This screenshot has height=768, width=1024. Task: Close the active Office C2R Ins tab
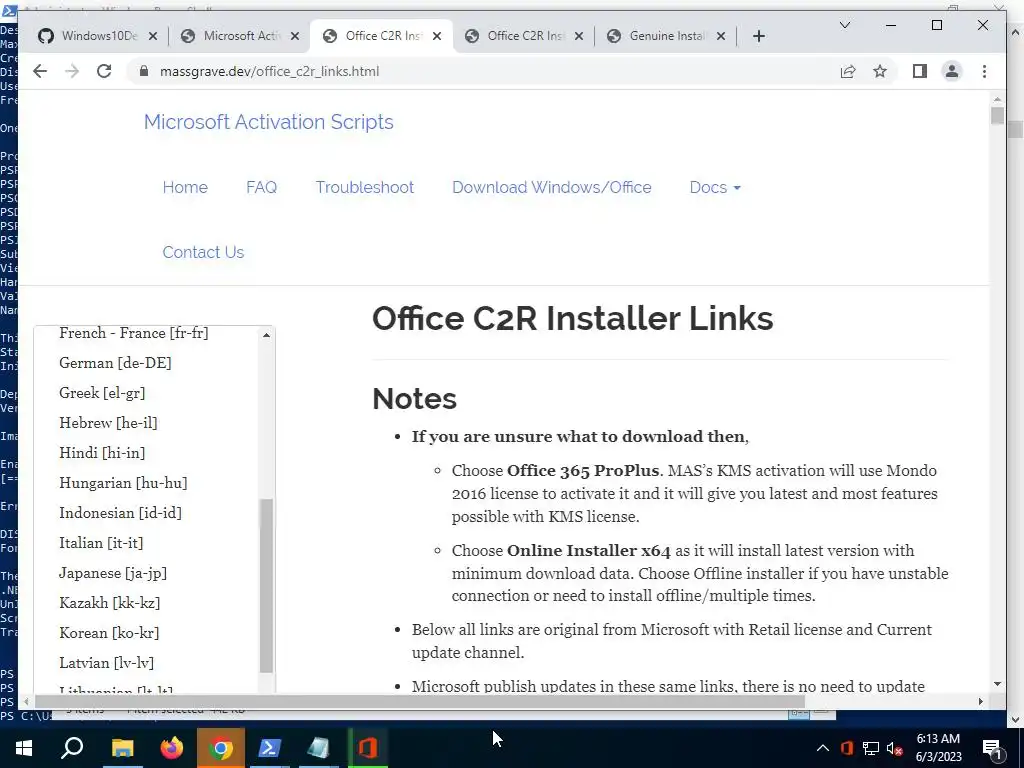(437, 36)
